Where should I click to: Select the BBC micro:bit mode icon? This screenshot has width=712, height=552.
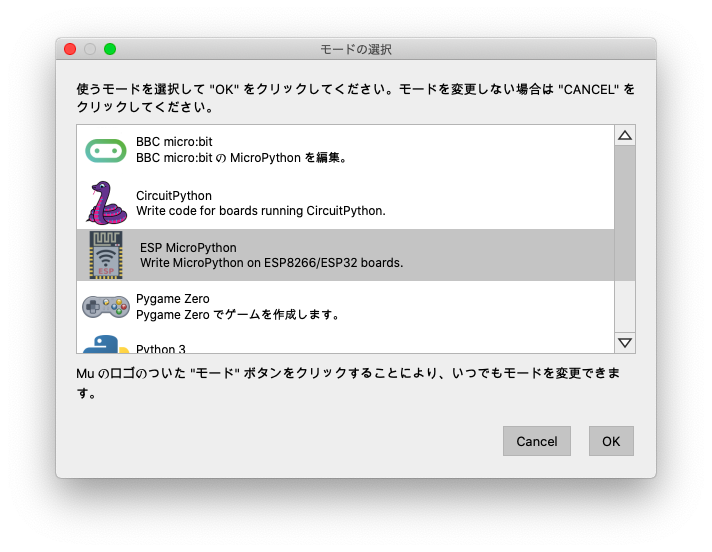(106, 150)
